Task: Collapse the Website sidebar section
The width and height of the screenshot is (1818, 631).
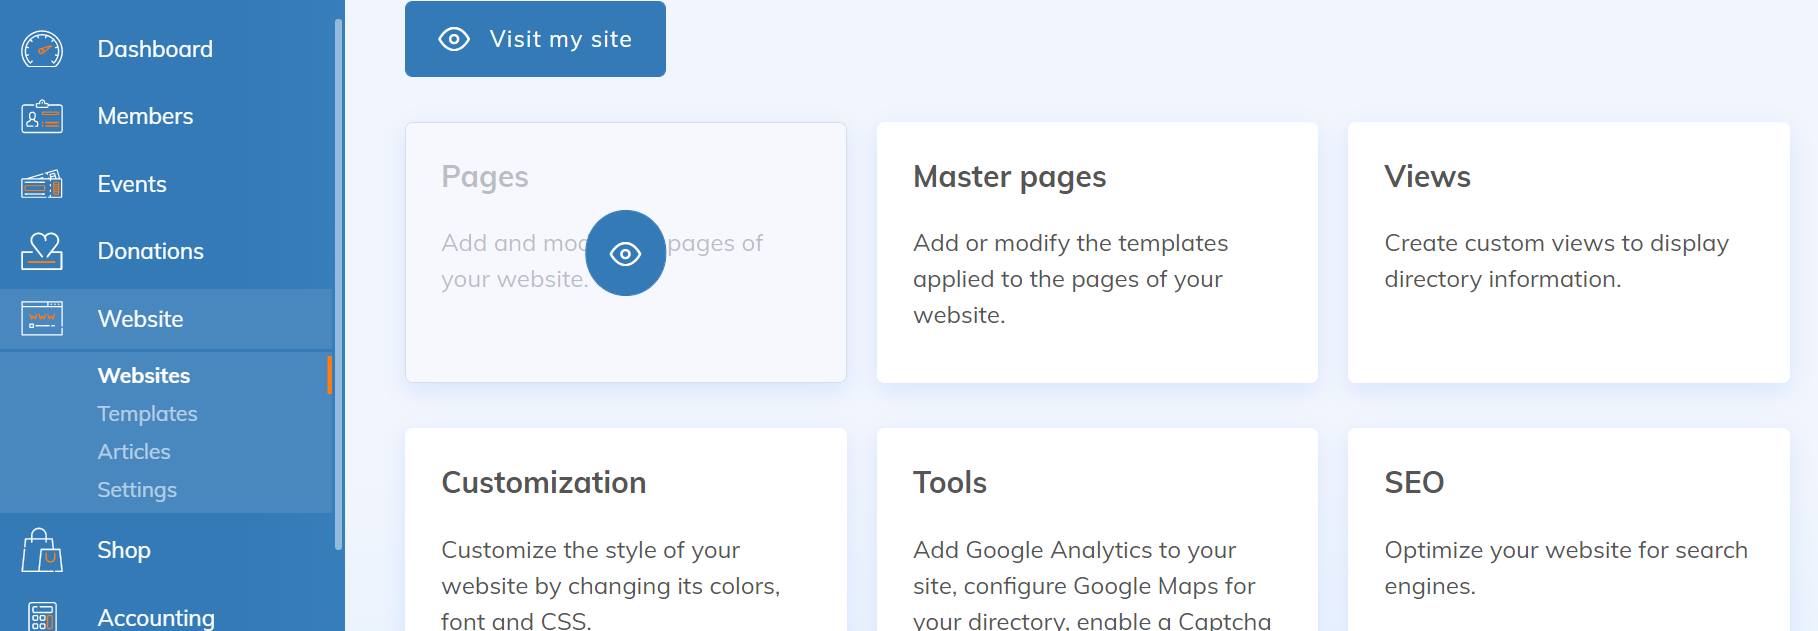Action: 140,319
